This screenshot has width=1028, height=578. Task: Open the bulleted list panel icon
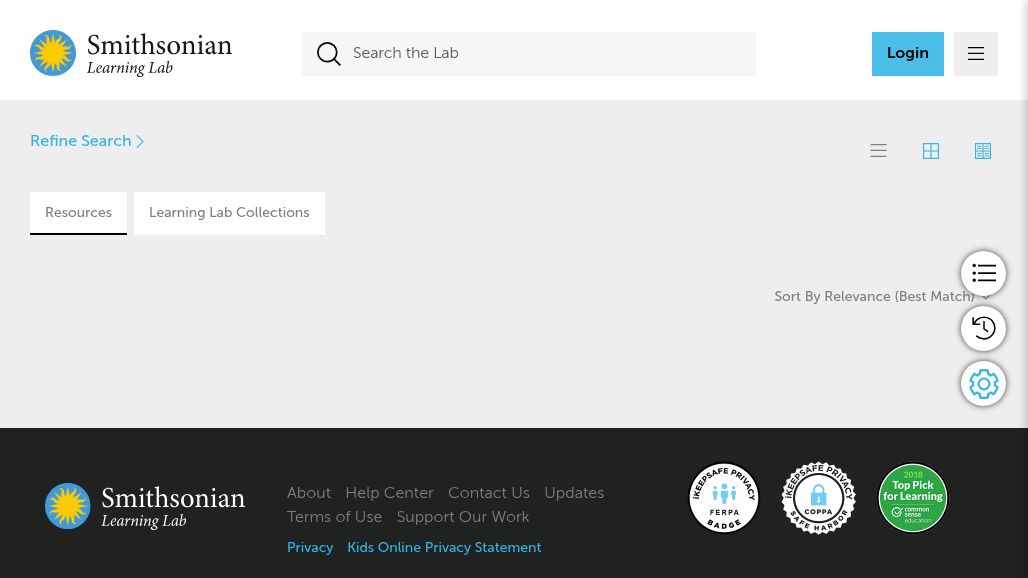coord(983,273)
